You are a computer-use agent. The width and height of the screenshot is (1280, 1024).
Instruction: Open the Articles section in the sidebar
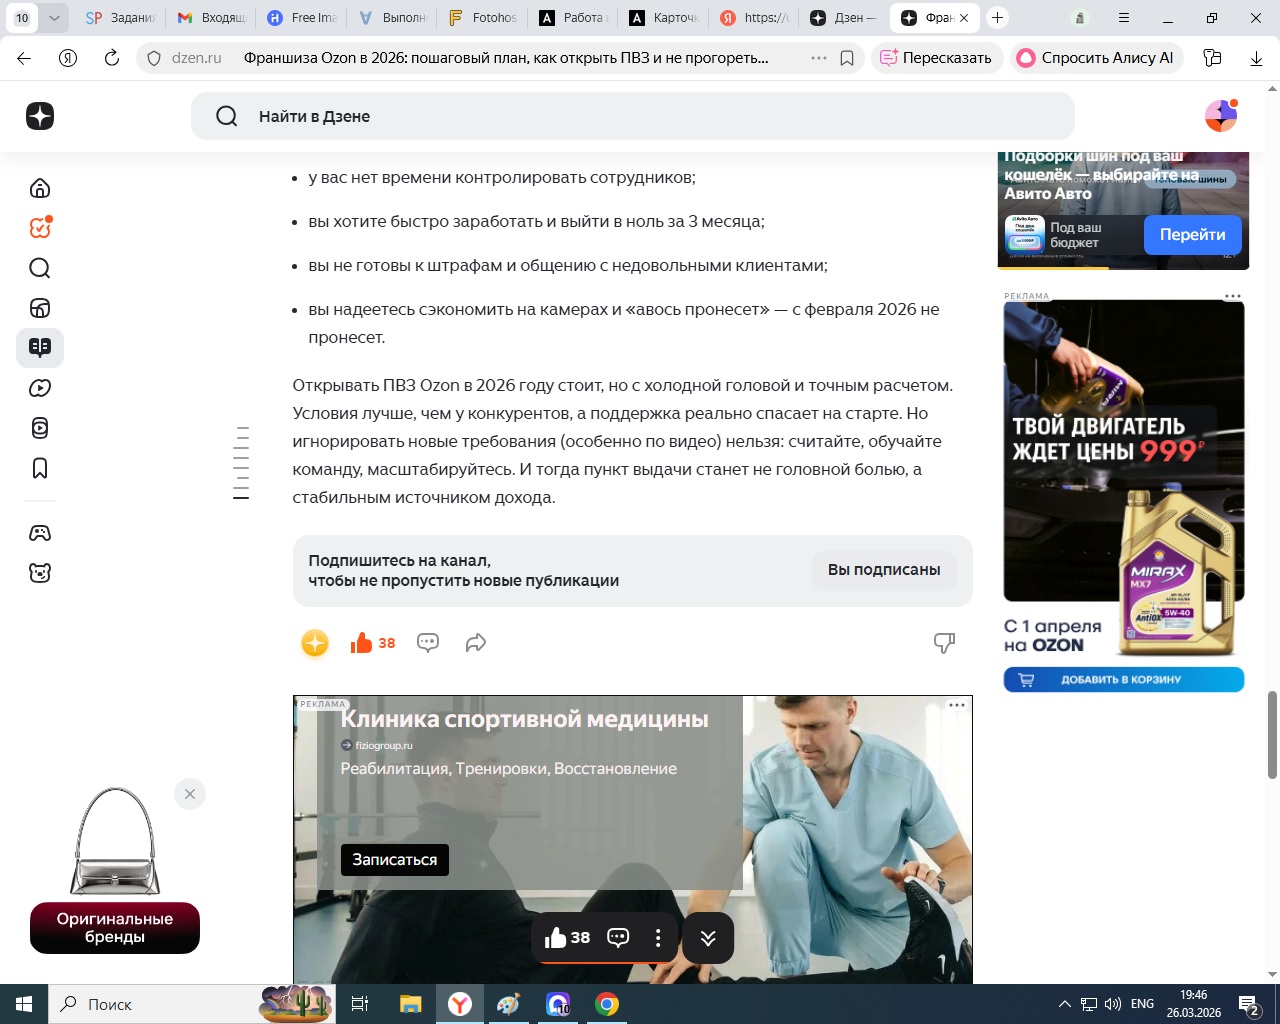40,348
